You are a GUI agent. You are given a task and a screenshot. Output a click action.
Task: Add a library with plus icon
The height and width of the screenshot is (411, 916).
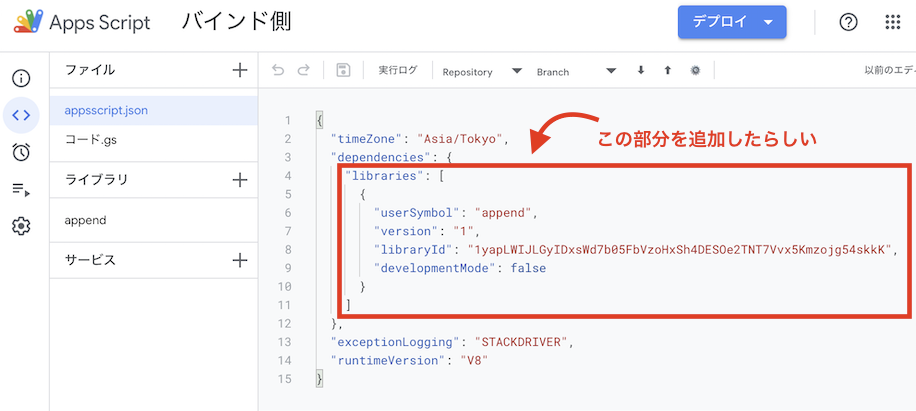coord(240,180)
